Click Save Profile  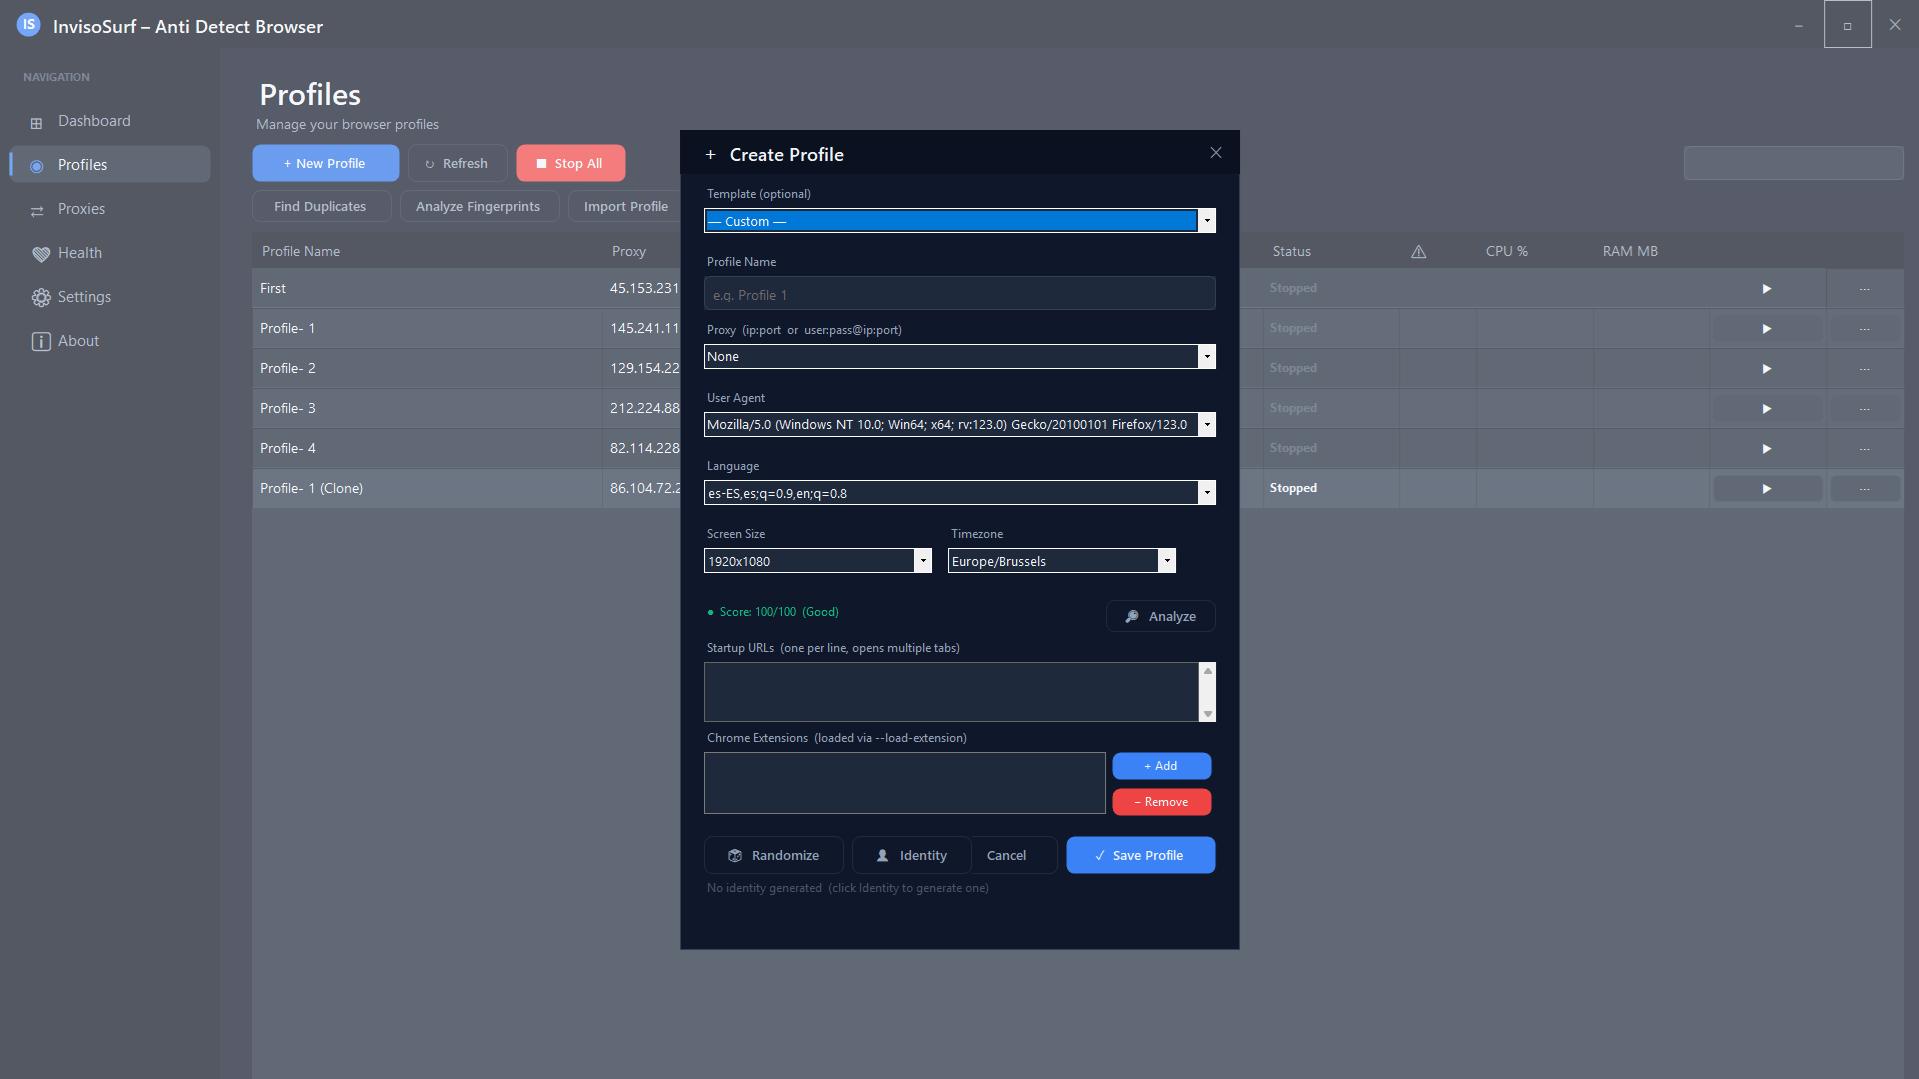point(1140,855)
